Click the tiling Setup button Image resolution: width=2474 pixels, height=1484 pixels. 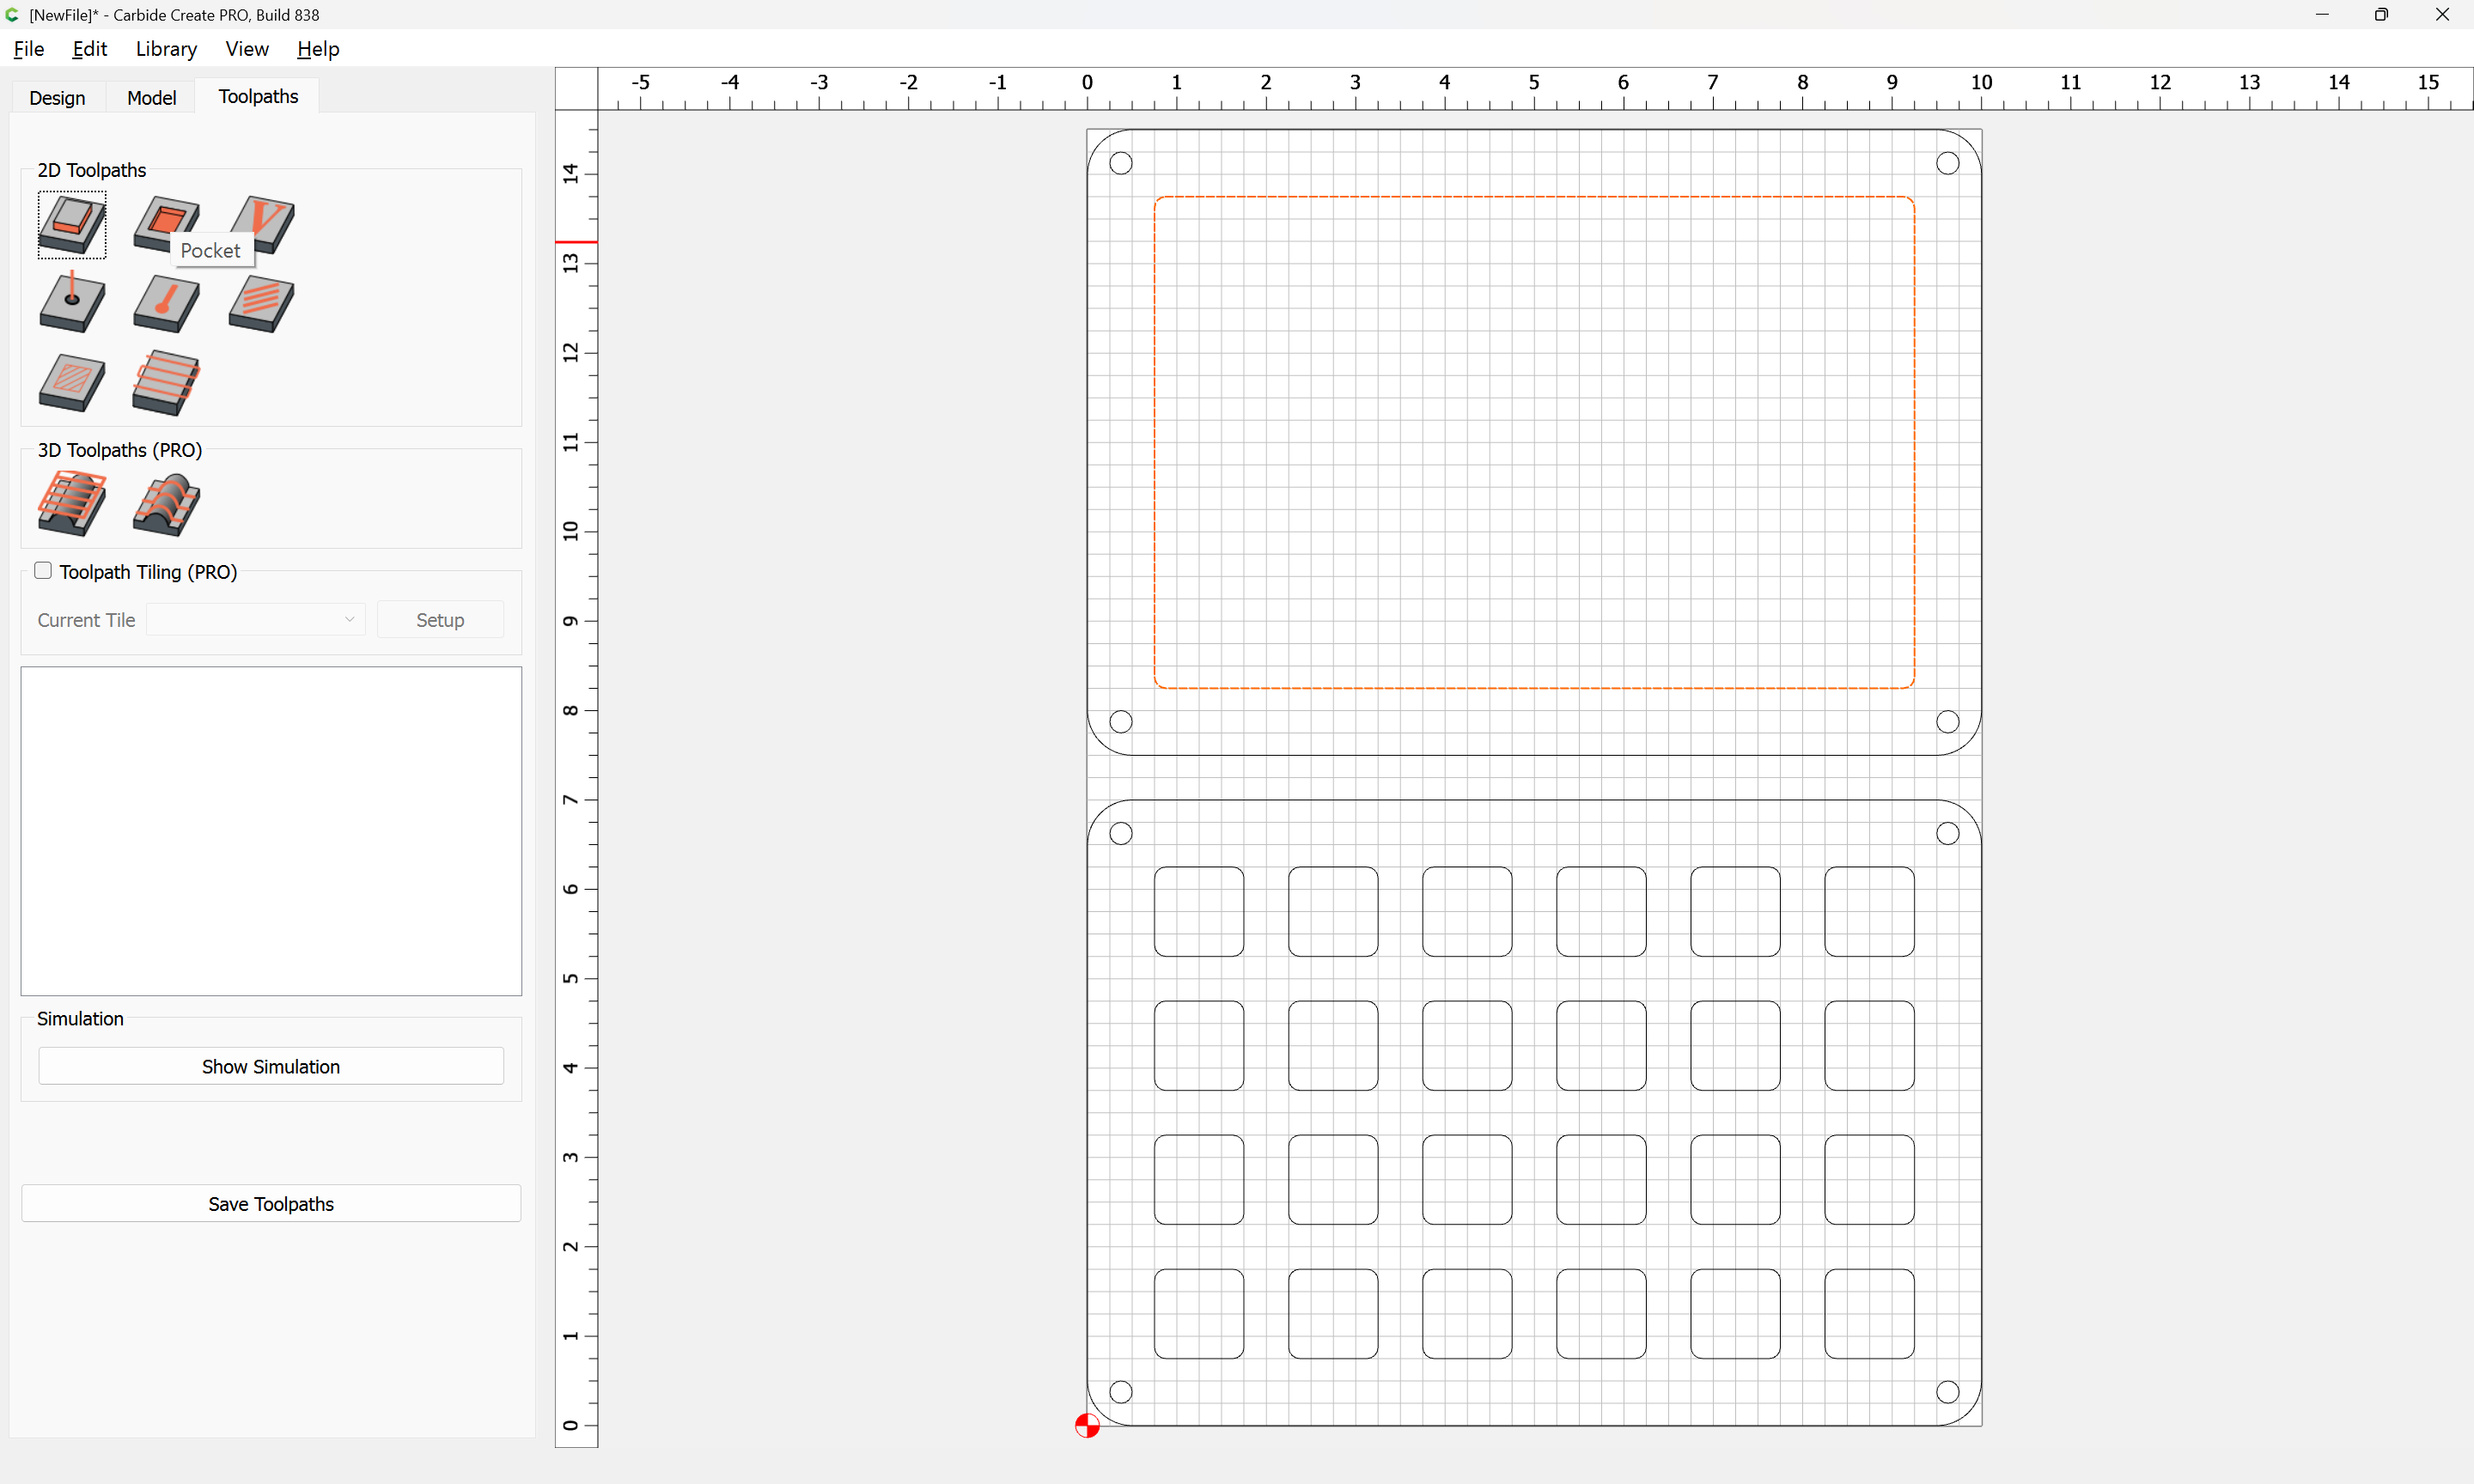coord(440,620)
